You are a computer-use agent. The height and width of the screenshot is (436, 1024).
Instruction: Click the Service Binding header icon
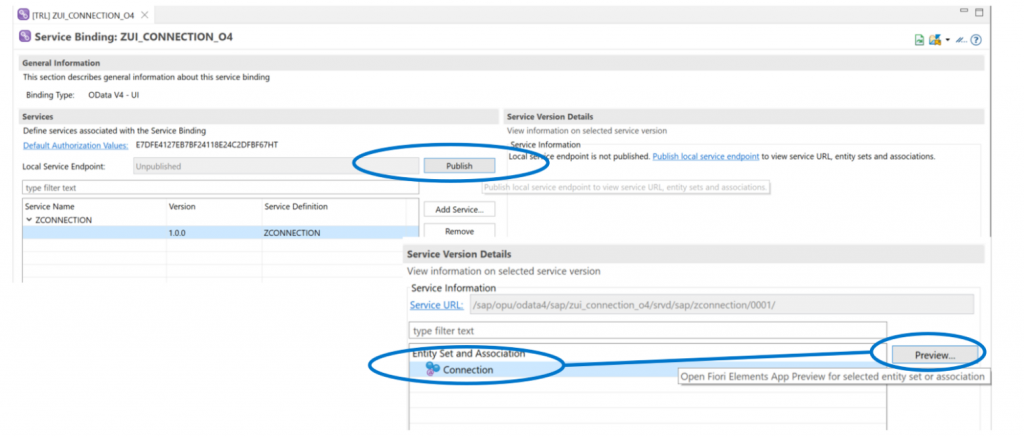click(x=25, y=37)
